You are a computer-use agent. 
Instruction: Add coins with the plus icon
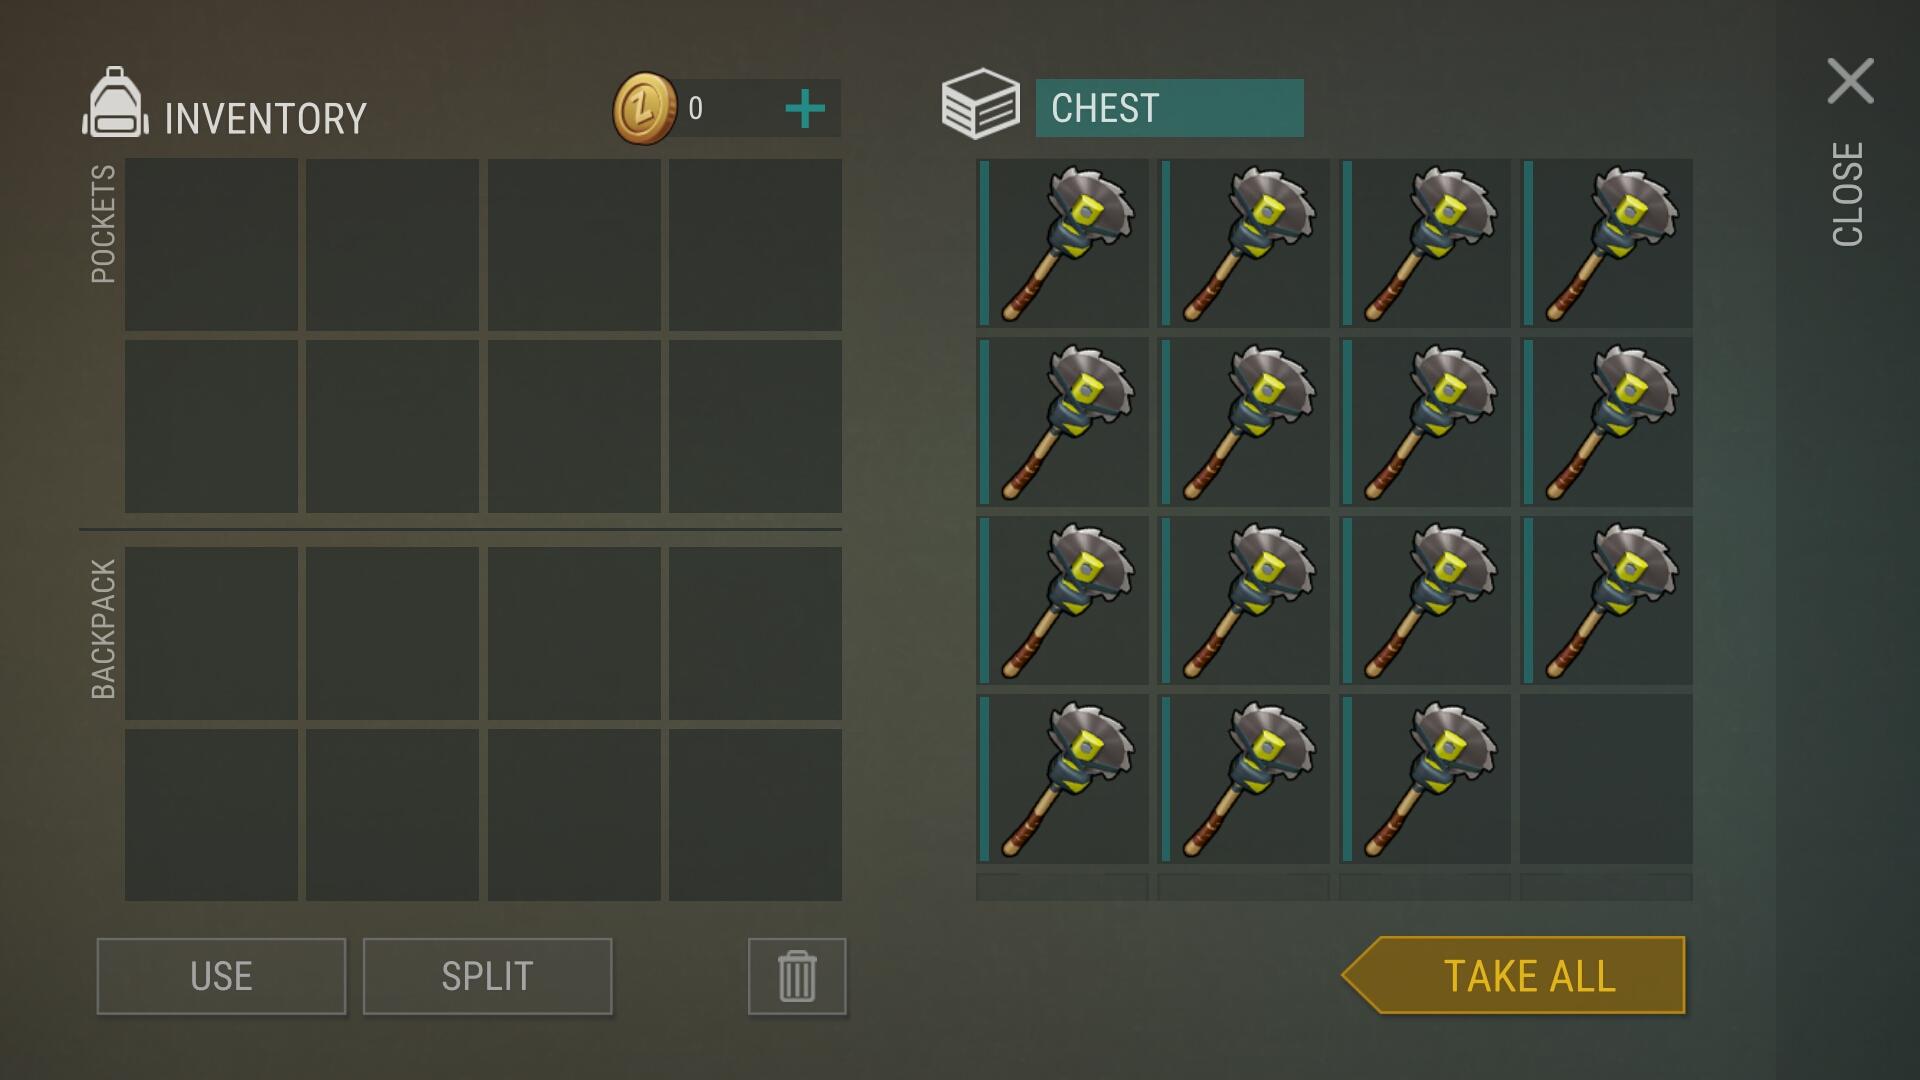click(805, 108)
